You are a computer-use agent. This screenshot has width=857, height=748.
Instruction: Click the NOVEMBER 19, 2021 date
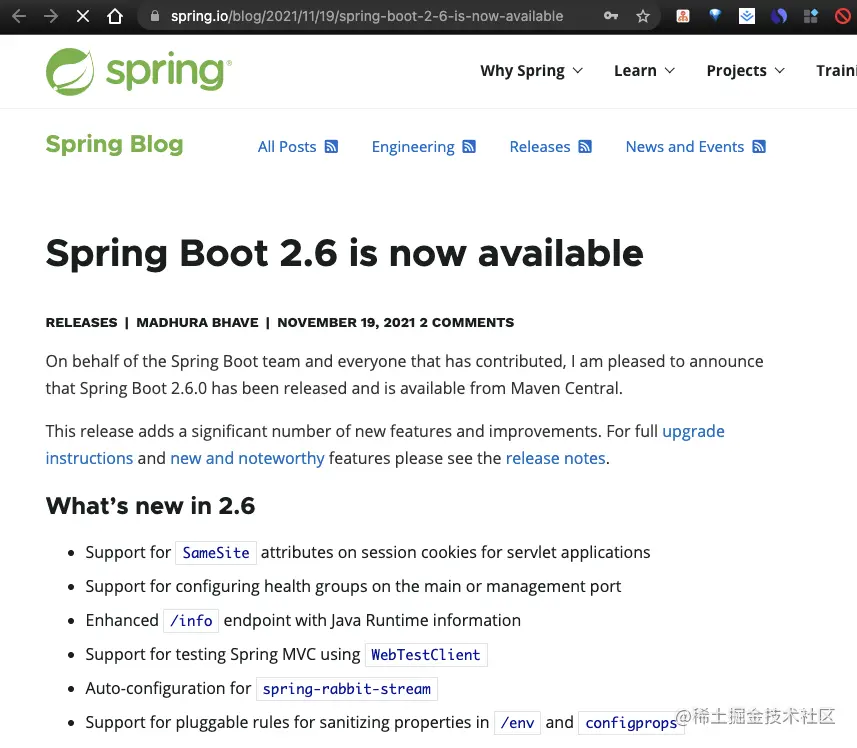click(347, 322)
